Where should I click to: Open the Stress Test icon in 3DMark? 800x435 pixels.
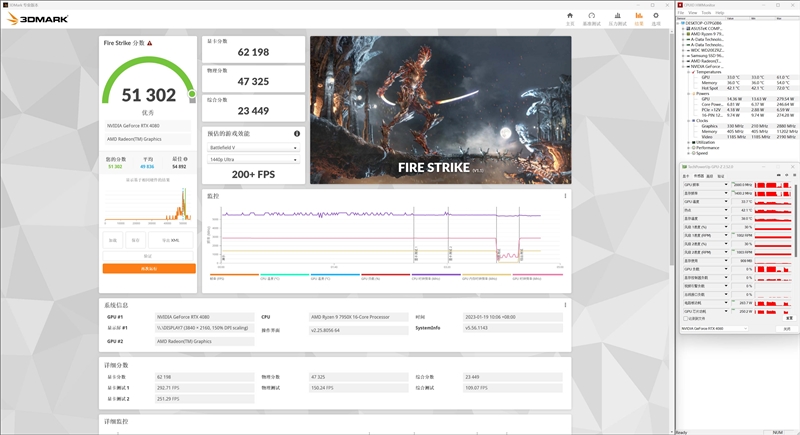click(616, 17)
